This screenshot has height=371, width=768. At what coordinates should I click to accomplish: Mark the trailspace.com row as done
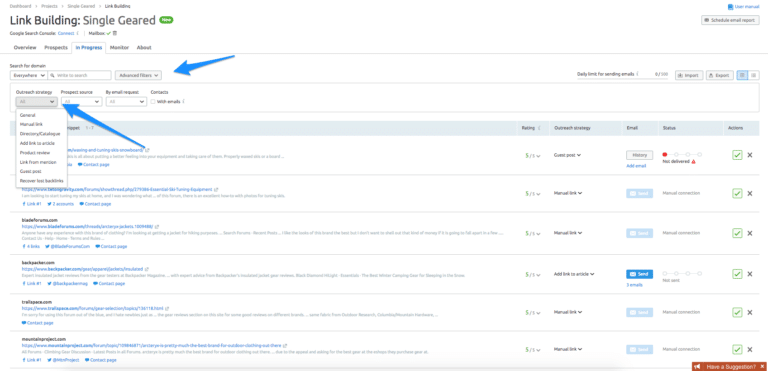coord(737,312)
